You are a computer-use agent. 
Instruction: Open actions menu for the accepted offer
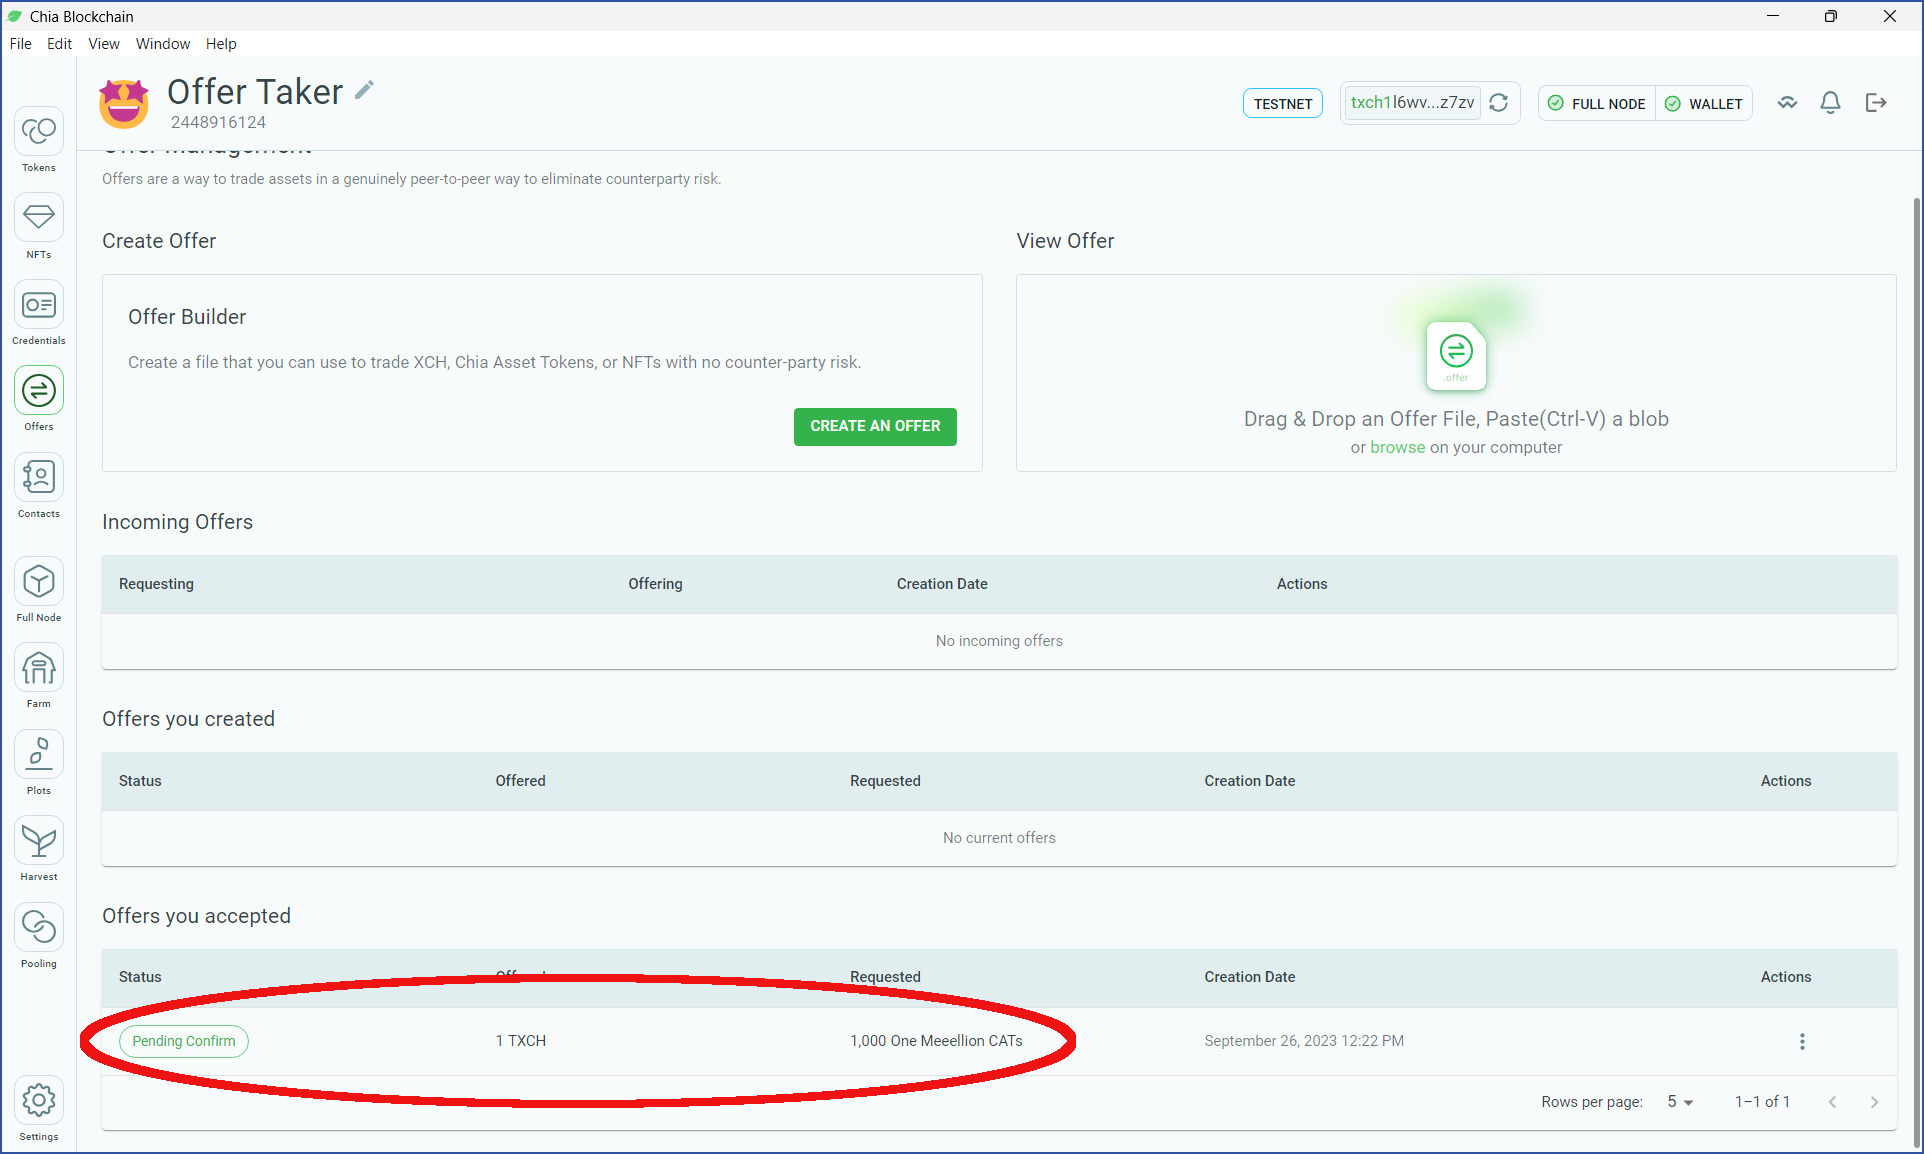click(x=1802, y=1042)
